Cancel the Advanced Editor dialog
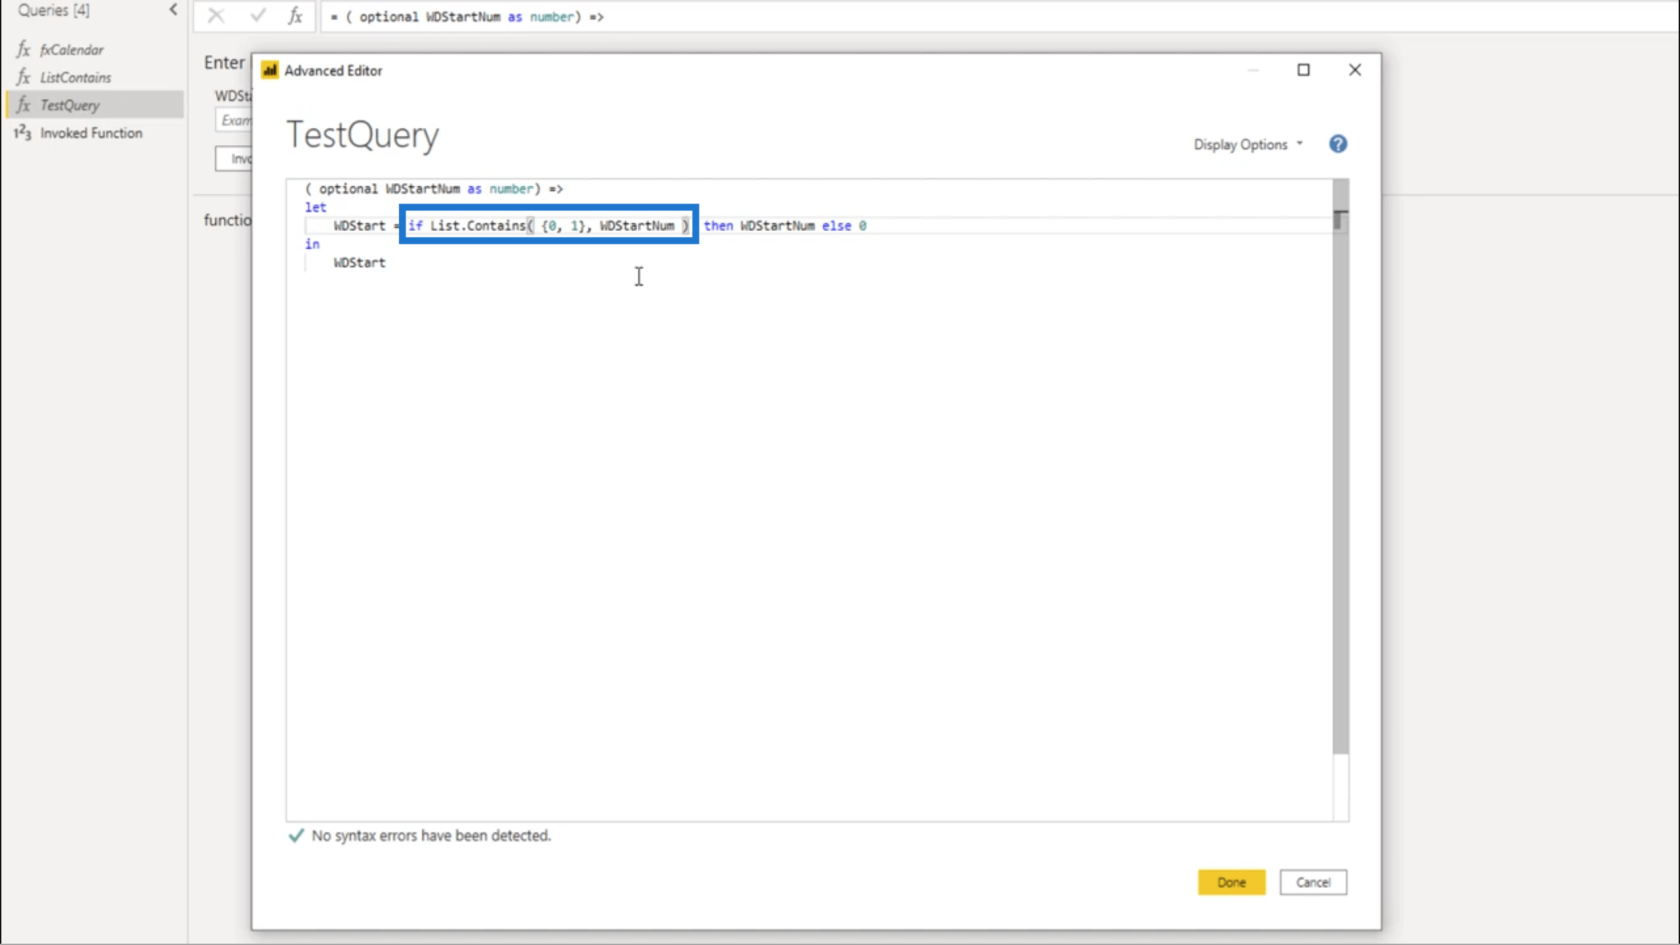1680x945 pixels. pyautogui.click(x=1313, y=882)
